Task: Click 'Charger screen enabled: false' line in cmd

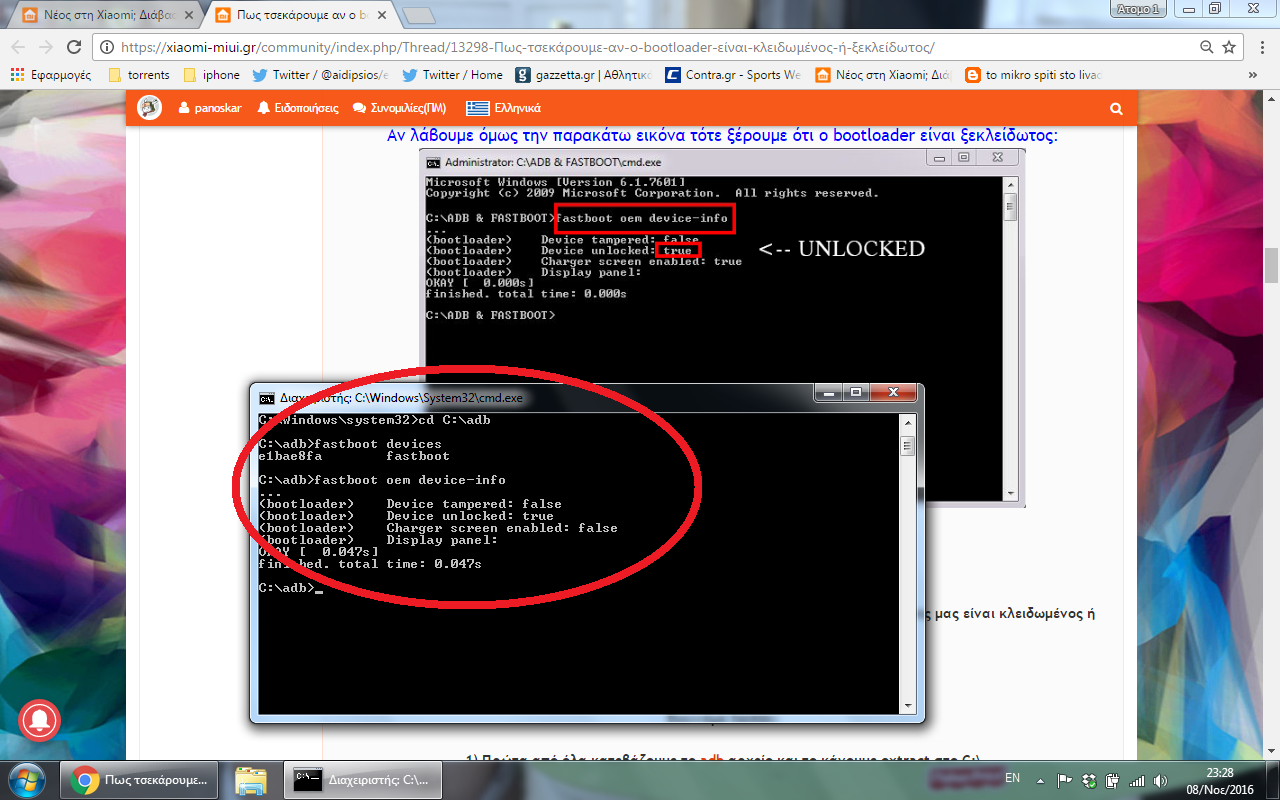Action: pos(438,528)
